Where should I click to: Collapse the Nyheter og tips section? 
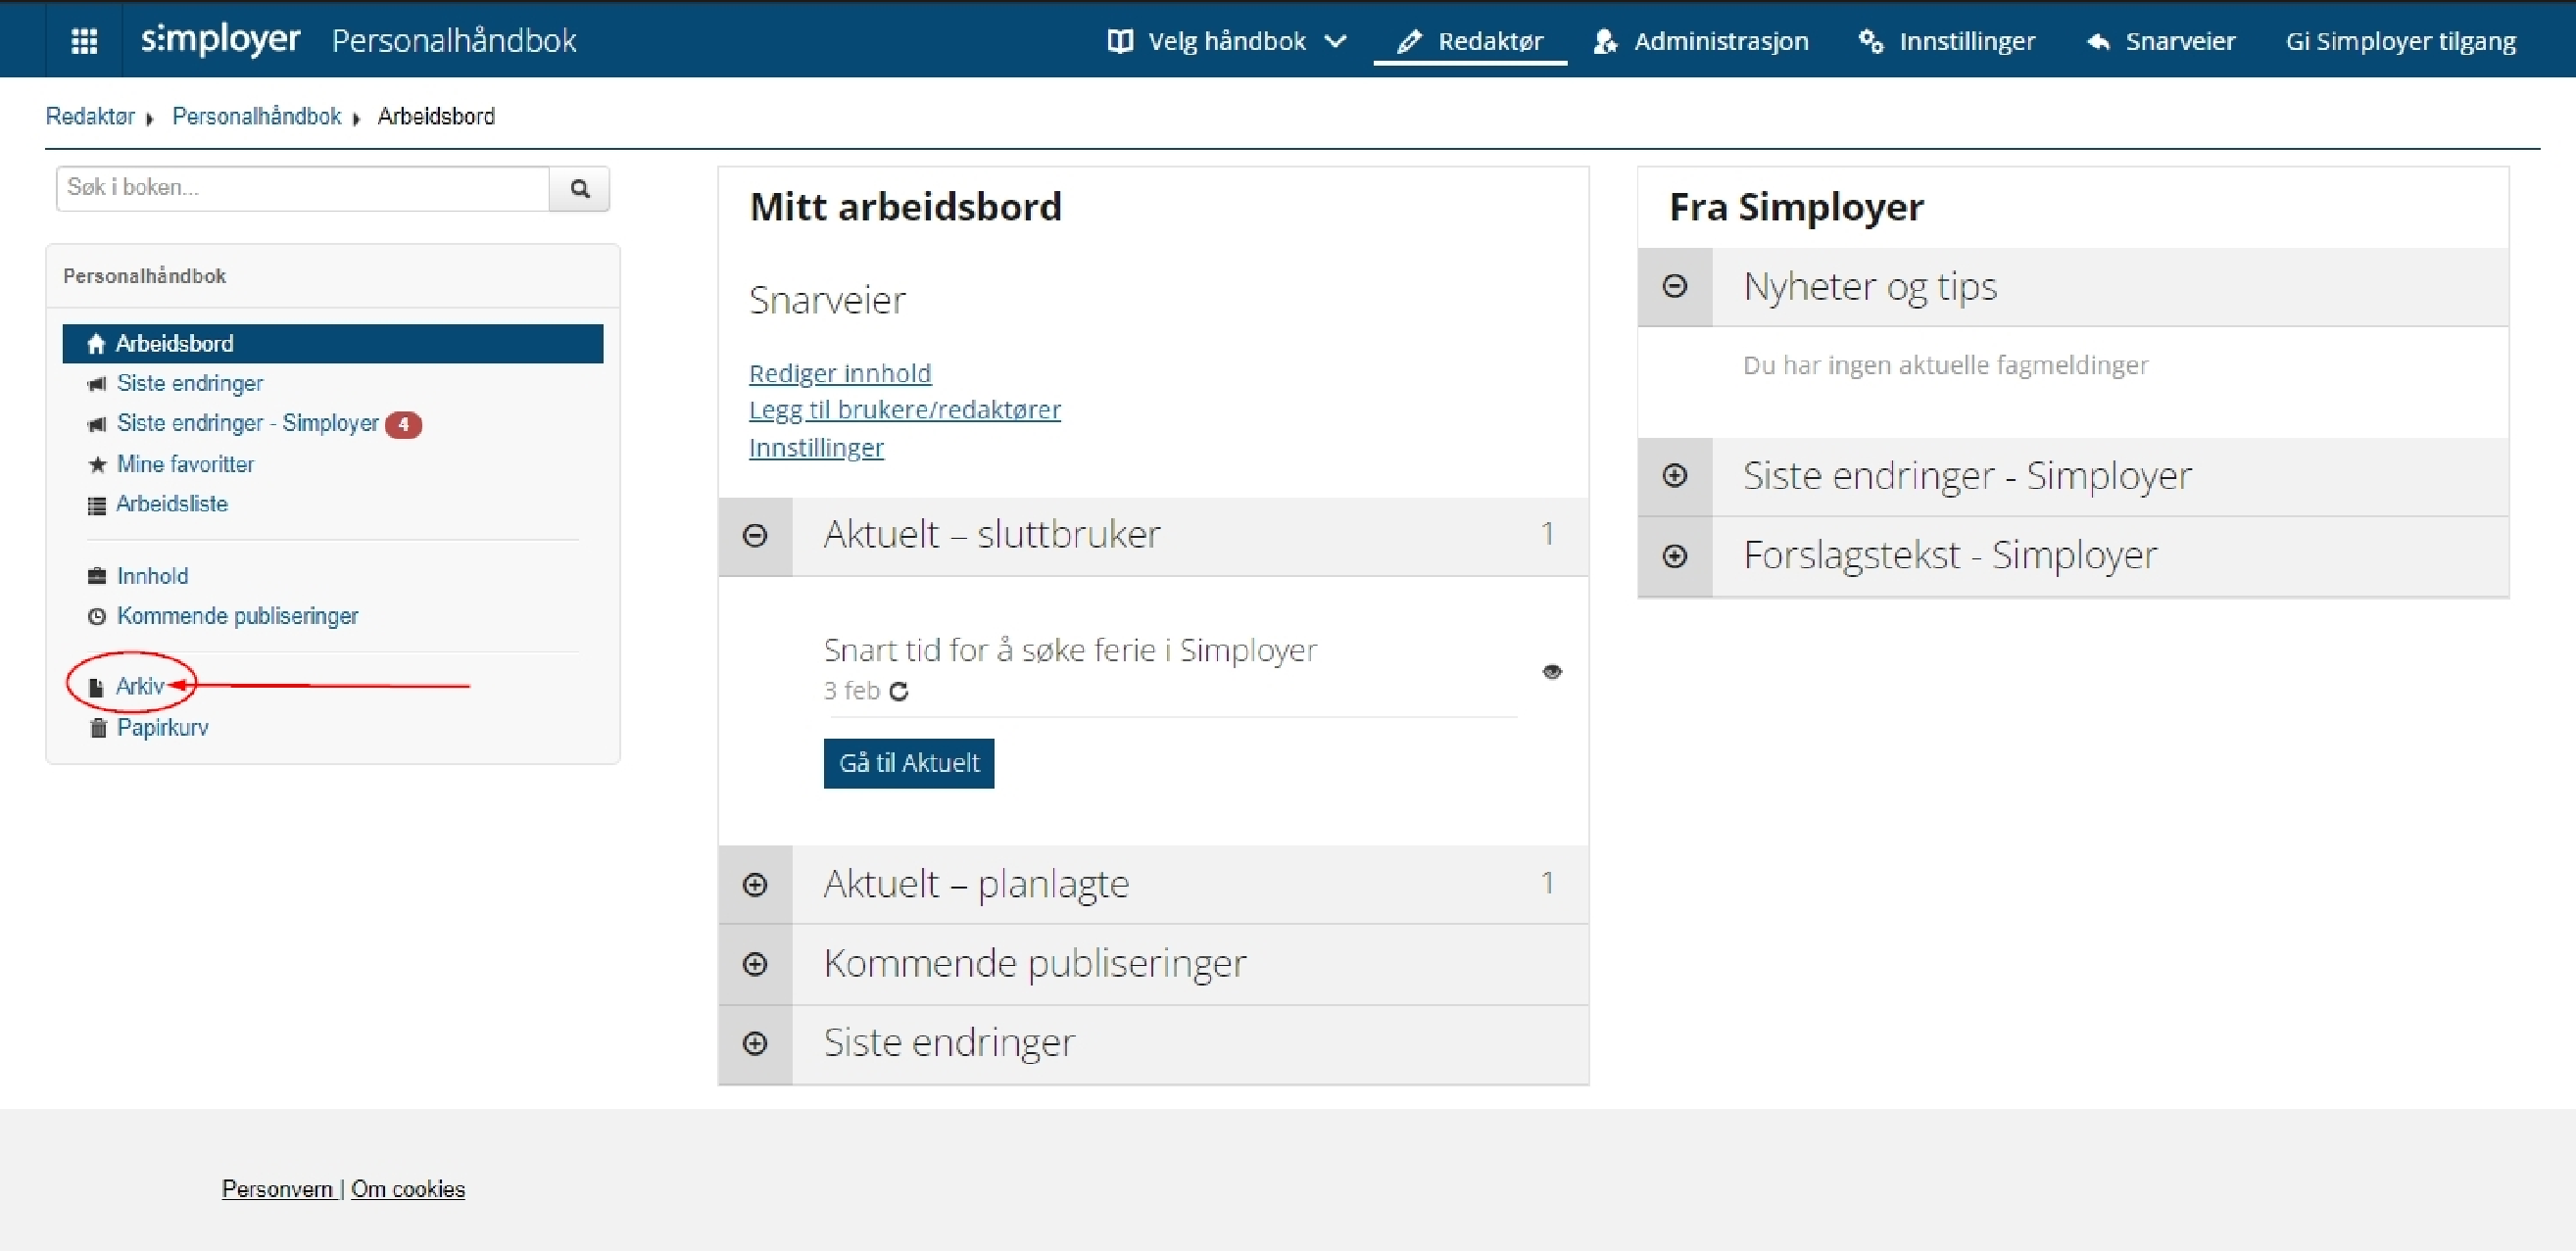(1674, 287)
